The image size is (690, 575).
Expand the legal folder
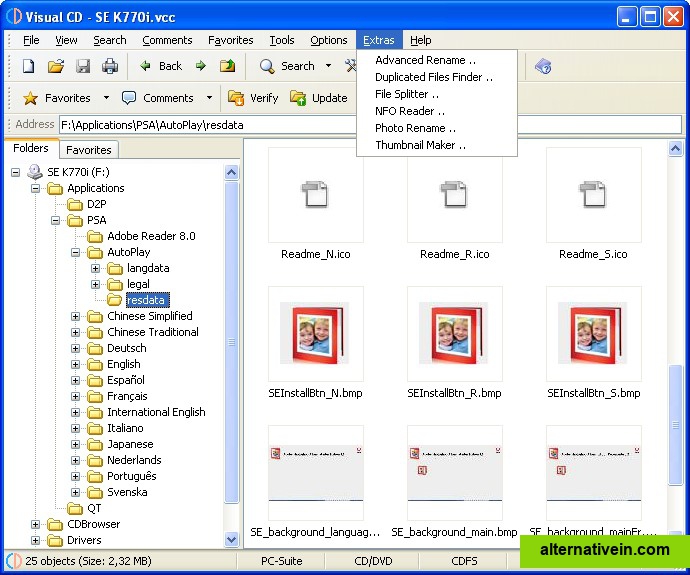click(95, 284)
